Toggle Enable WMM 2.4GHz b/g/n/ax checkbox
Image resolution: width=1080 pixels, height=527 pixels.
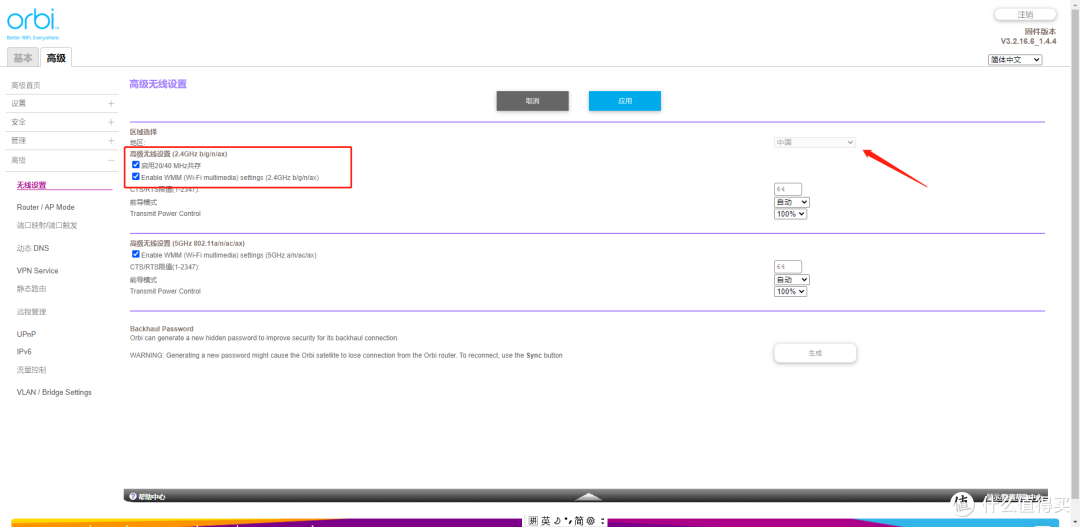coord(136,176)
